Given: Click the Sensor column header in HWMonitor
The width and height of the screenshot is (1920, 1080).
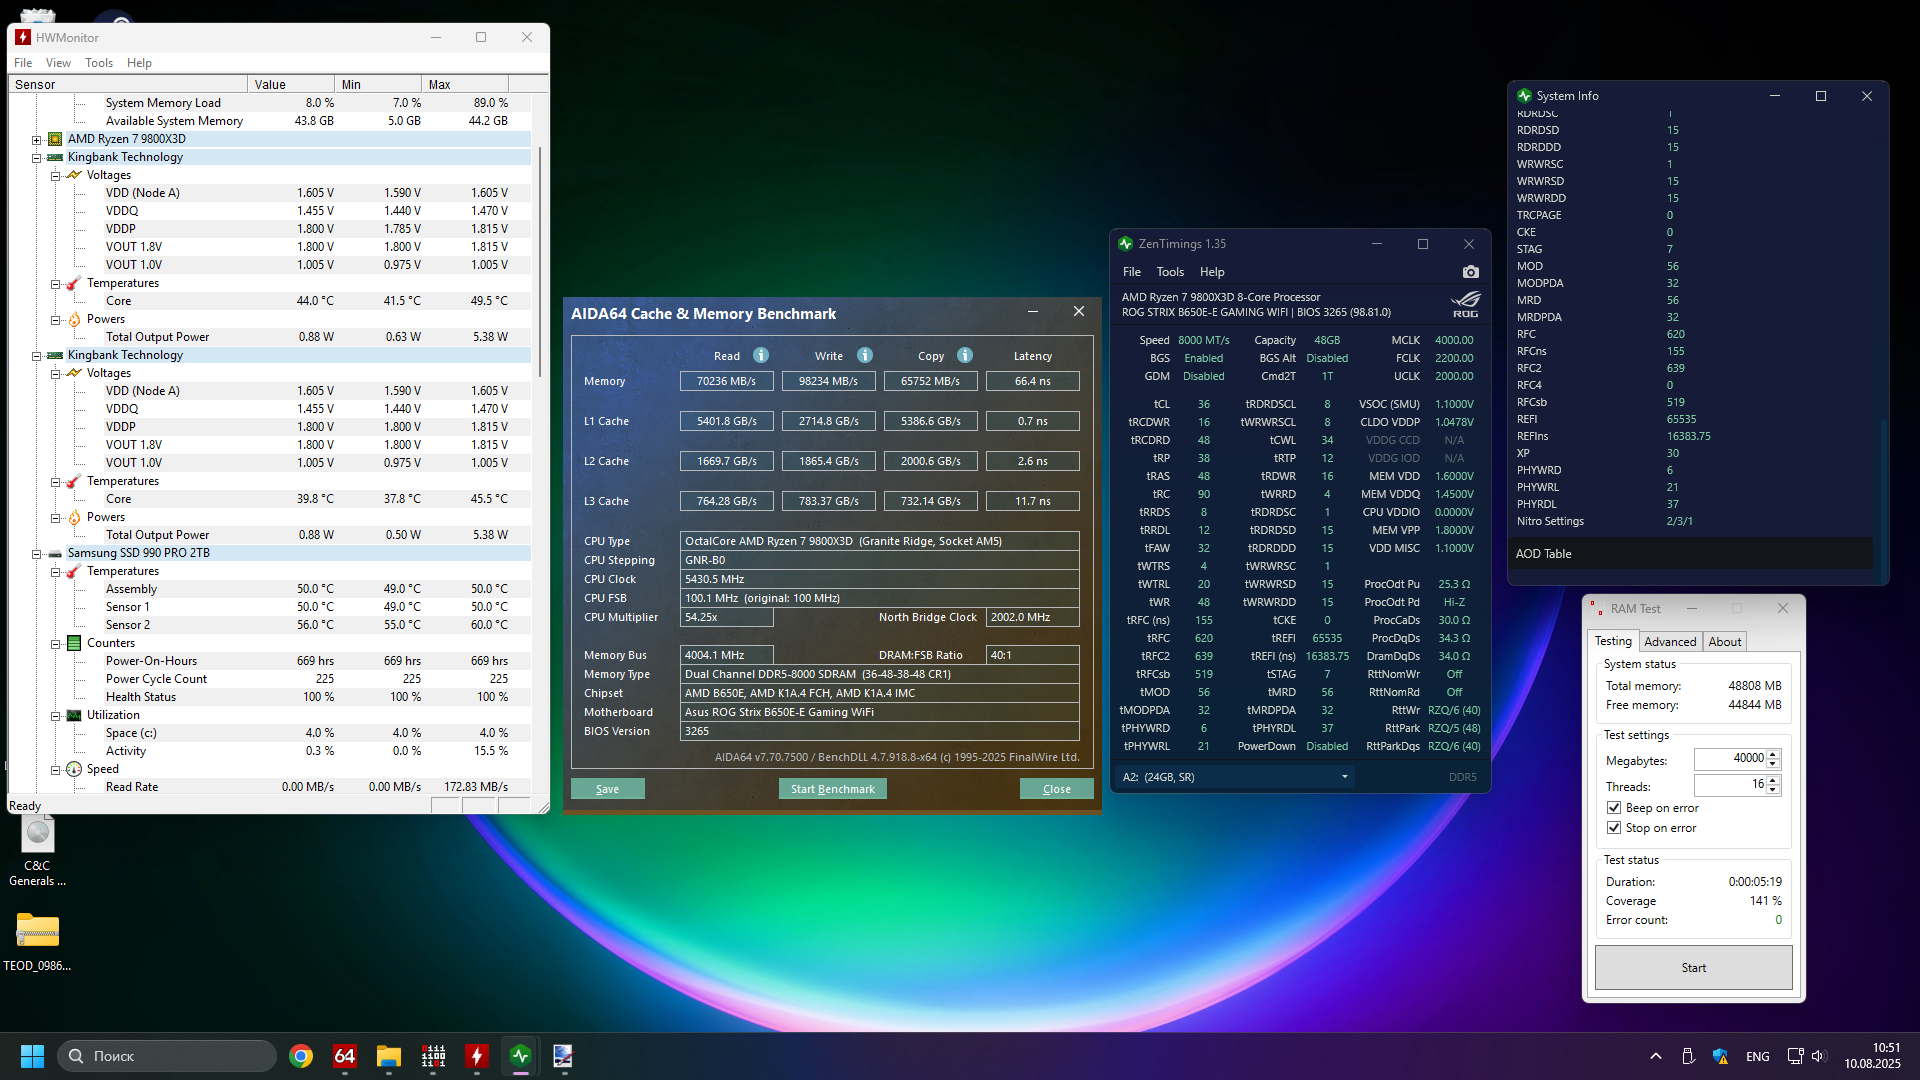Looking at the screenshot, I should [x=128, y=84].
